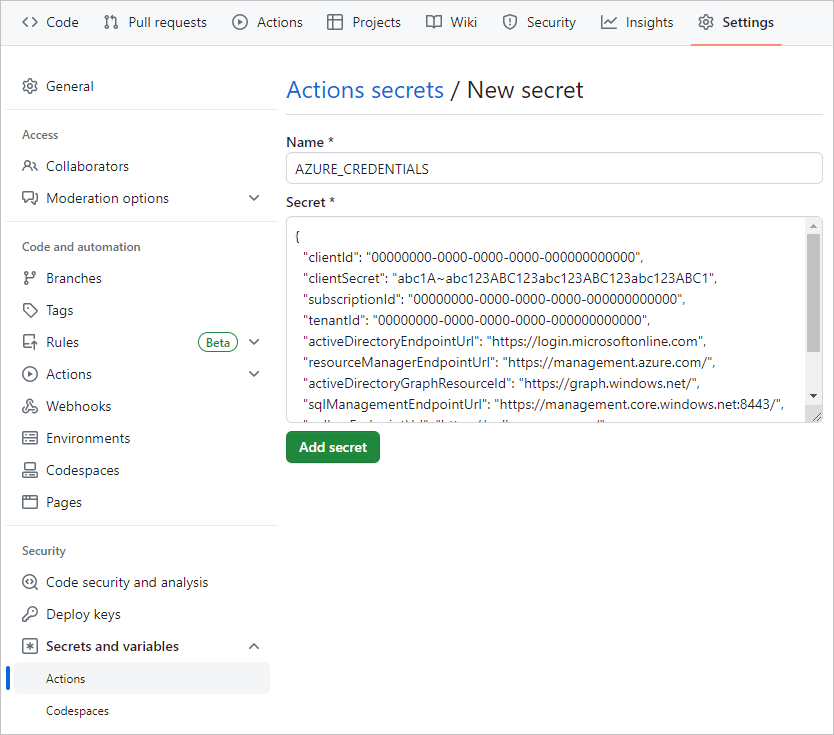Open the Actions icon in top navigation
The image size is (834, 735).
pyautogui.click(x=239, y=22)
